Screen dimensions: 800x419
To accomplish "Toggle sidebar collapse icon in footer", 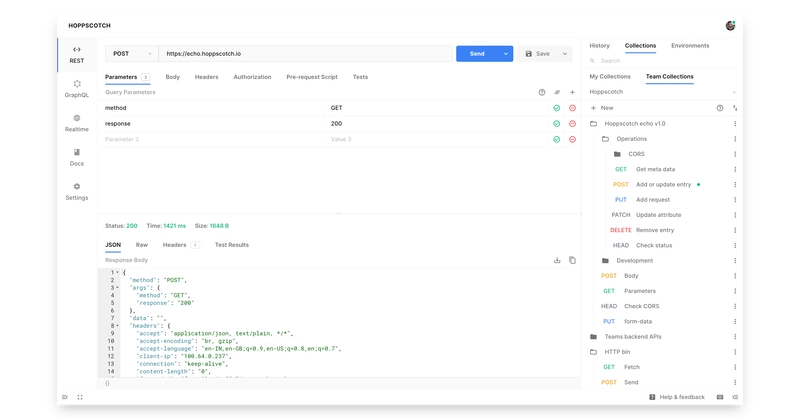I will [65, 397].
